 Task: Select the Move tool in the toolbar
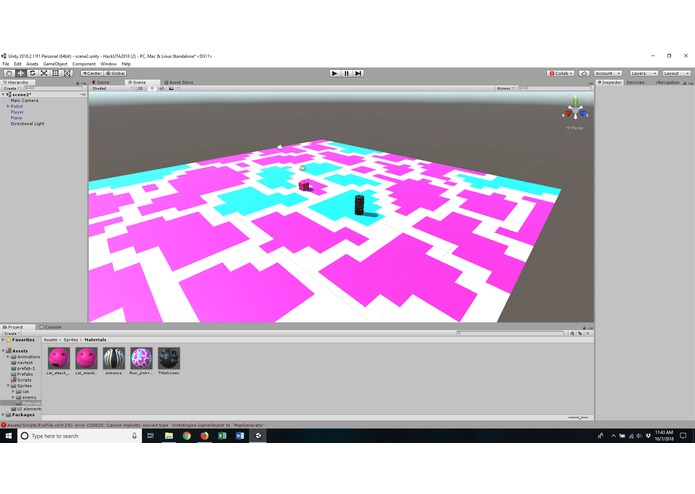coord(20,73)
